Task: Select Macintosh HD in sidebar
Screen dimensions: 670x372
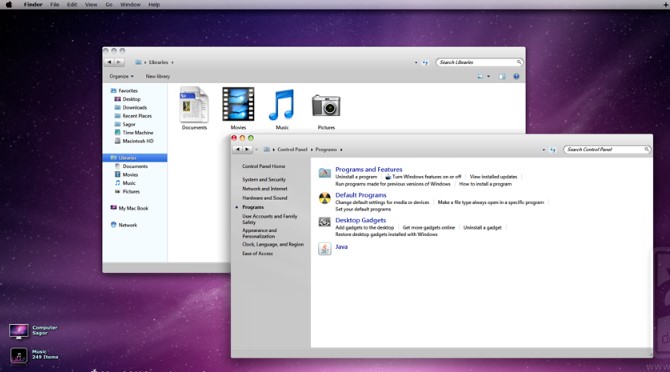Action: pyautogui.click(x=134, y=141)
